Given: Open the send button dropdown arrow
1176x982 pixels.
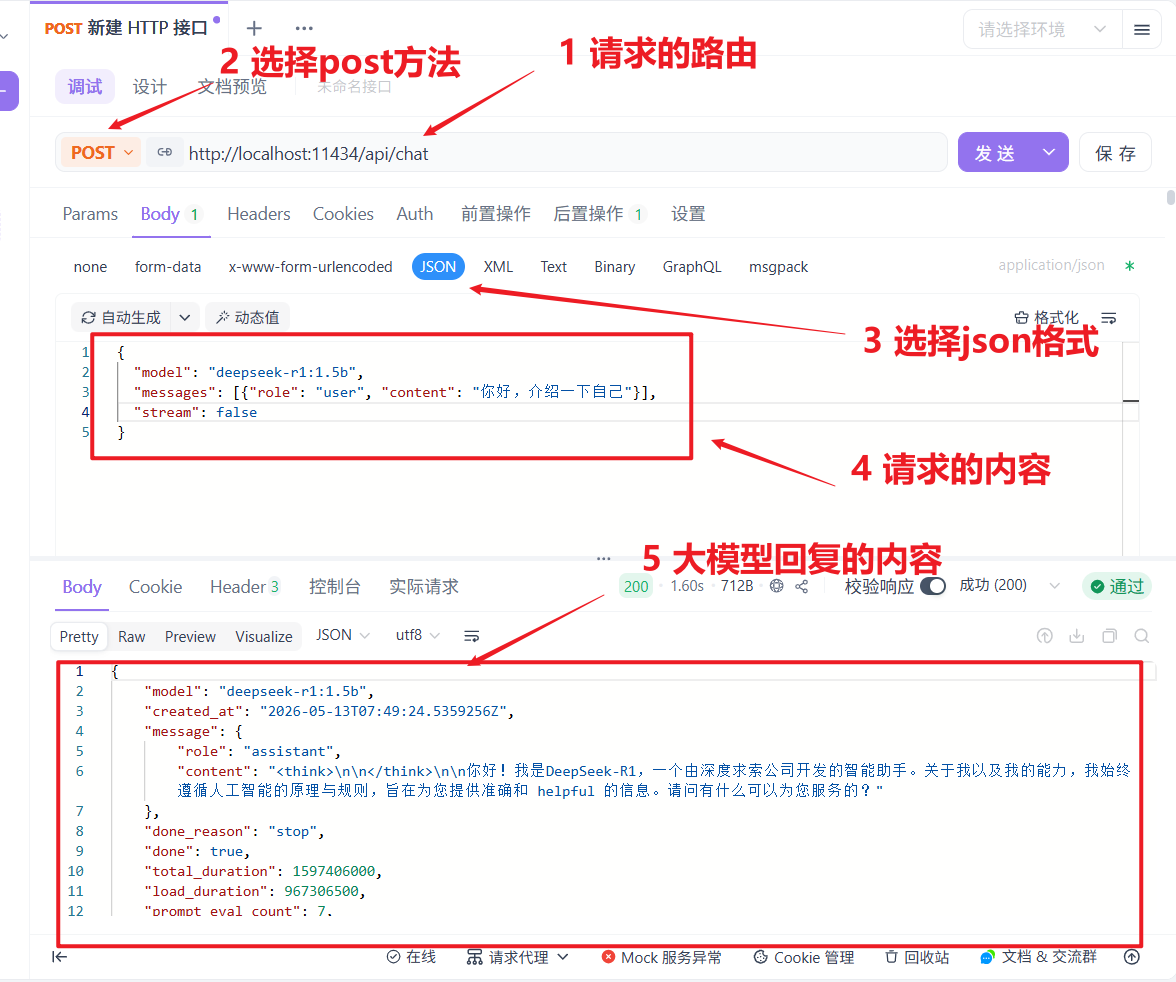Looking at the screenshot, I should [1049, 153].
